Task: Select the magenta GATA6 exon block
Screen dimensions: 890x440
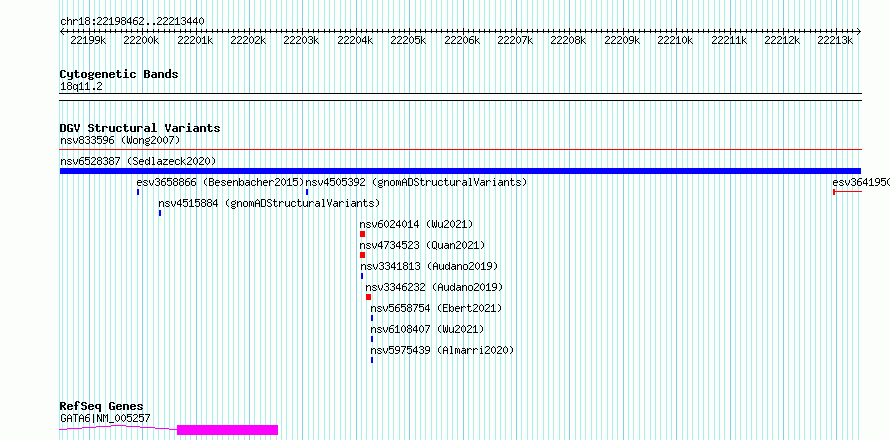Action: [228, 430]
